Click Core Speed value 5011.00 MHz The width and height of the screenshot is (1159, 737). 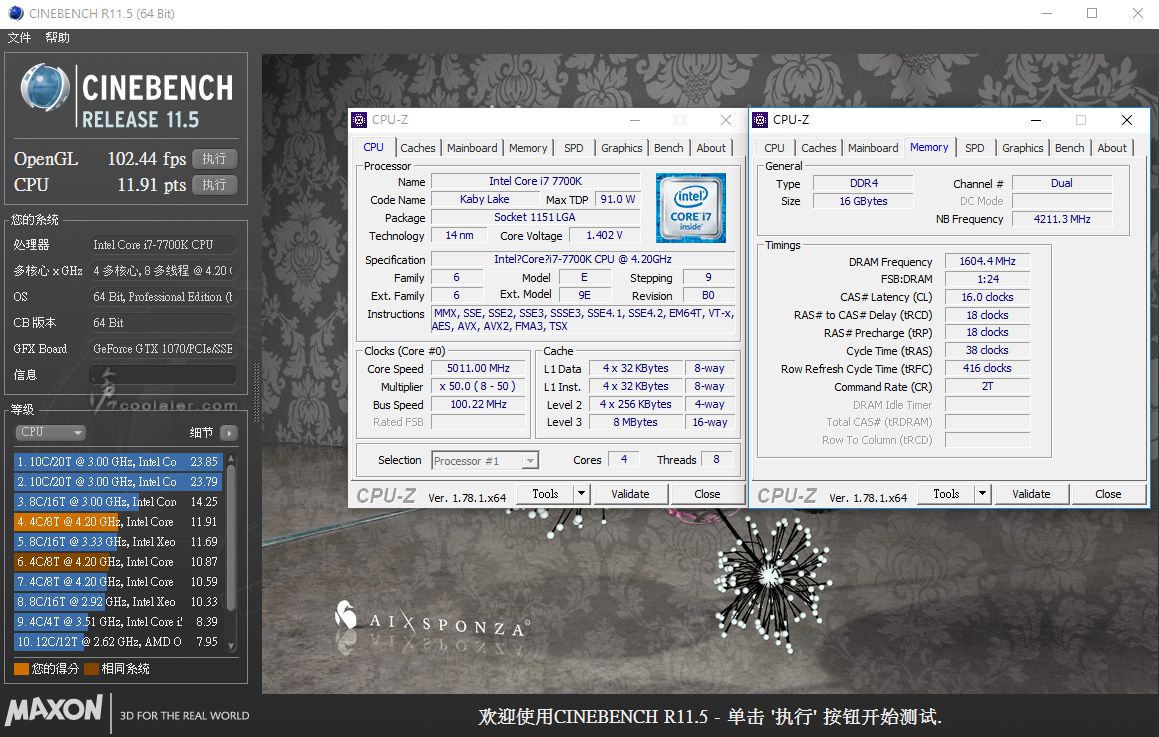478,368
